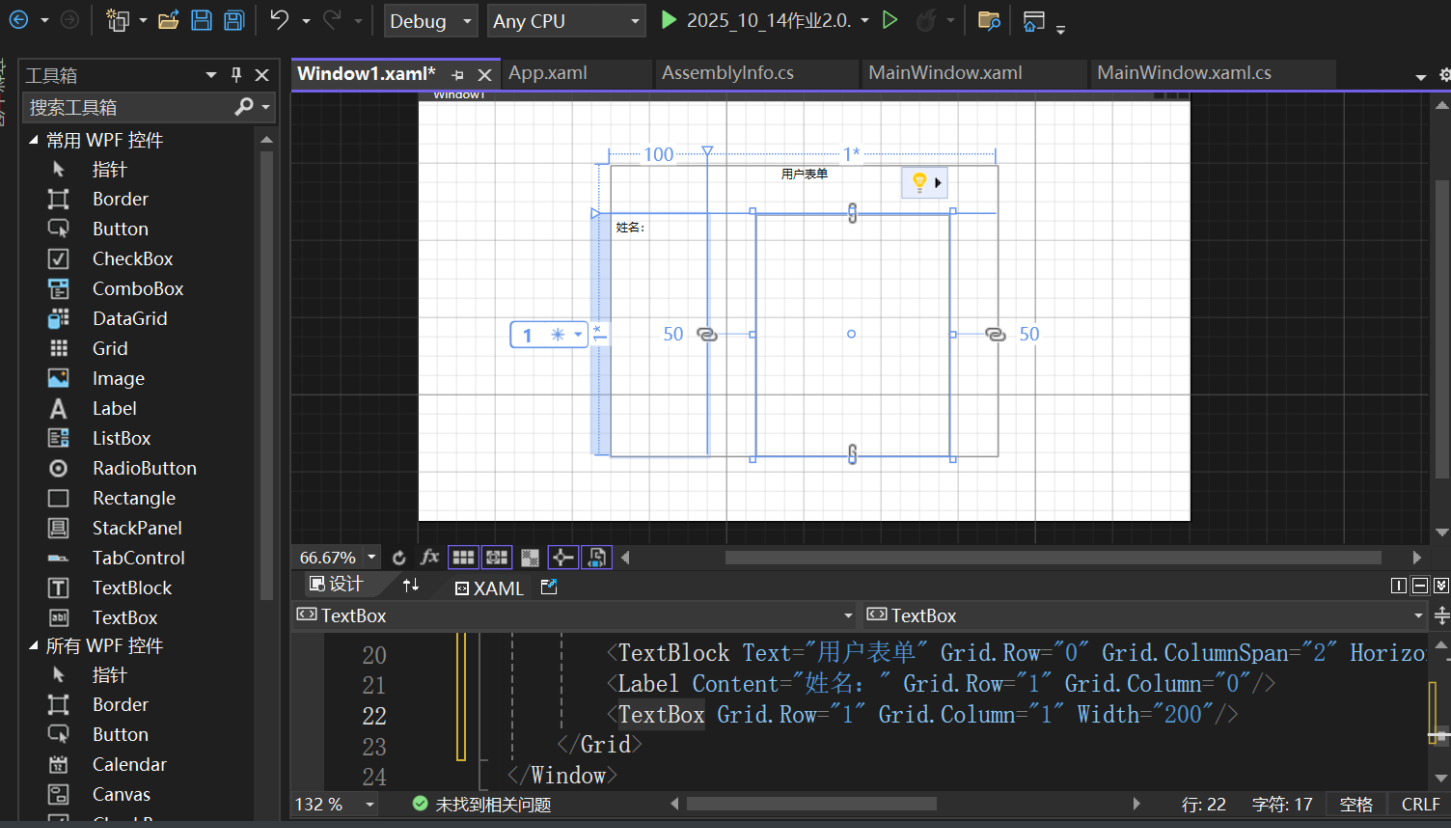
Task: Switch to the AssemblyInfo.cs tab
Action: tap(728, 73)
